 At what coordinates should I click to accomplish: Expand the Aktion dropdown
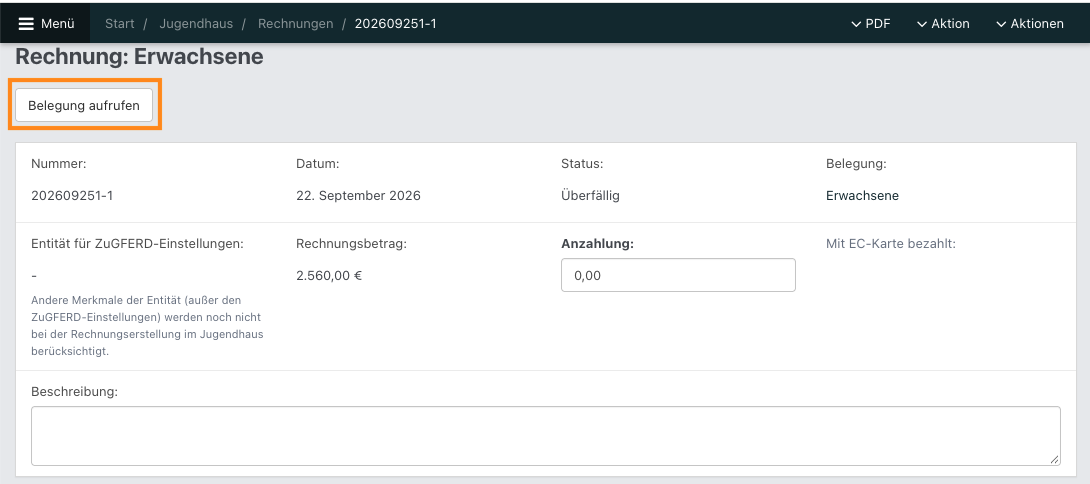[943, 24]
